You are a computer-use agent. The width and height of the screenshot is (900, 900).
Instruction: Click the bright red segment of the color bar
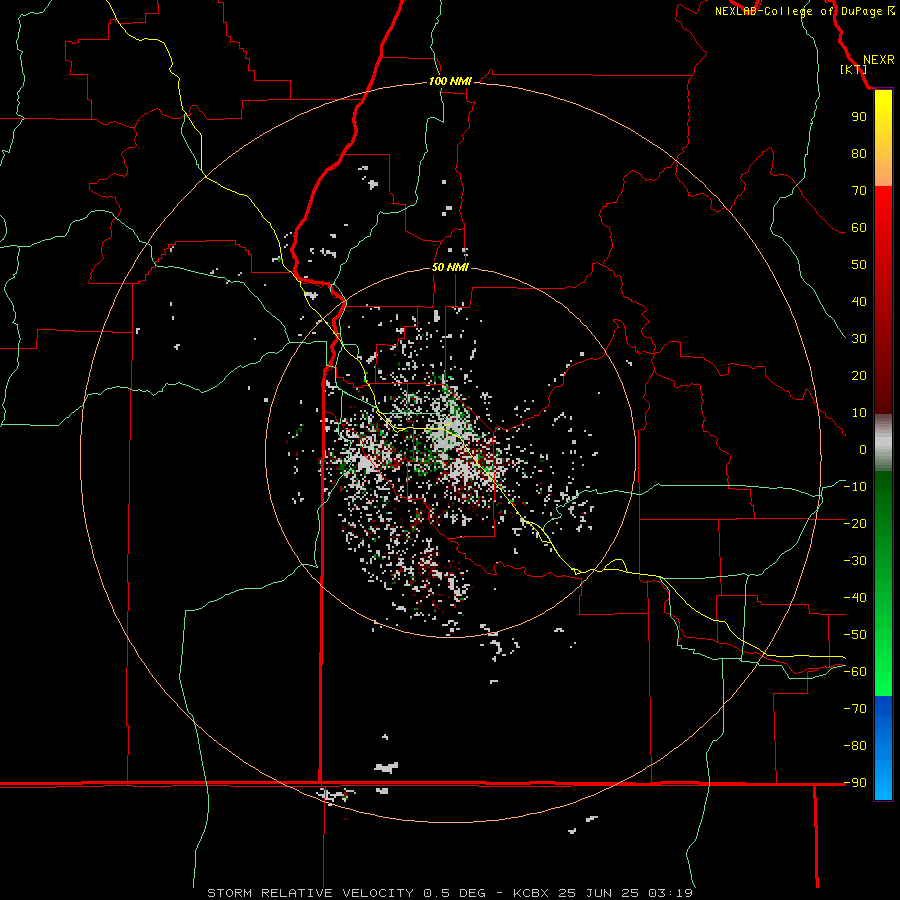[883, 218]
